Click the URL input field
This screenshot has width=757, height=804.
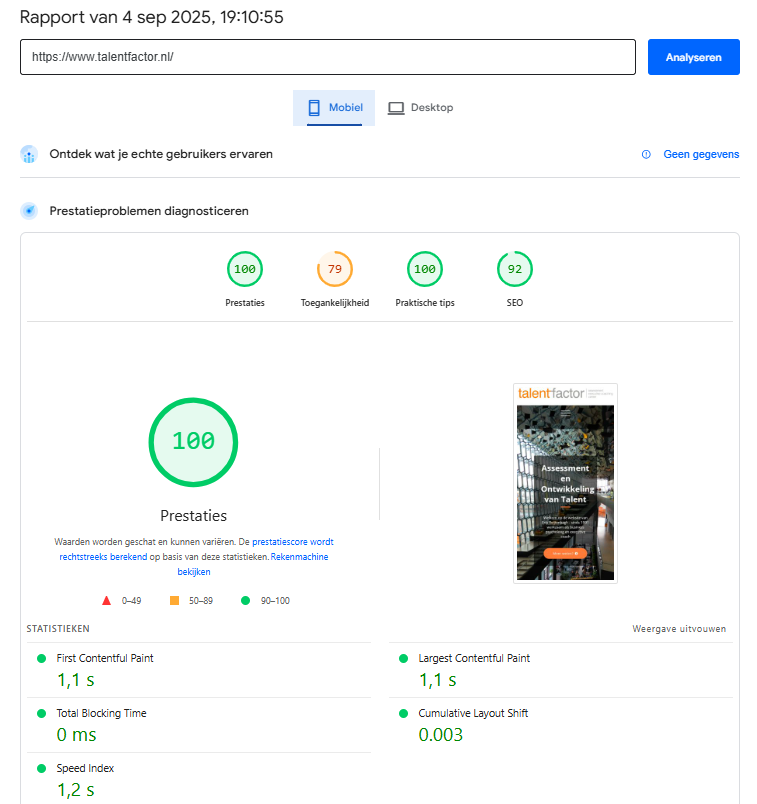click(x=328, y=57)
